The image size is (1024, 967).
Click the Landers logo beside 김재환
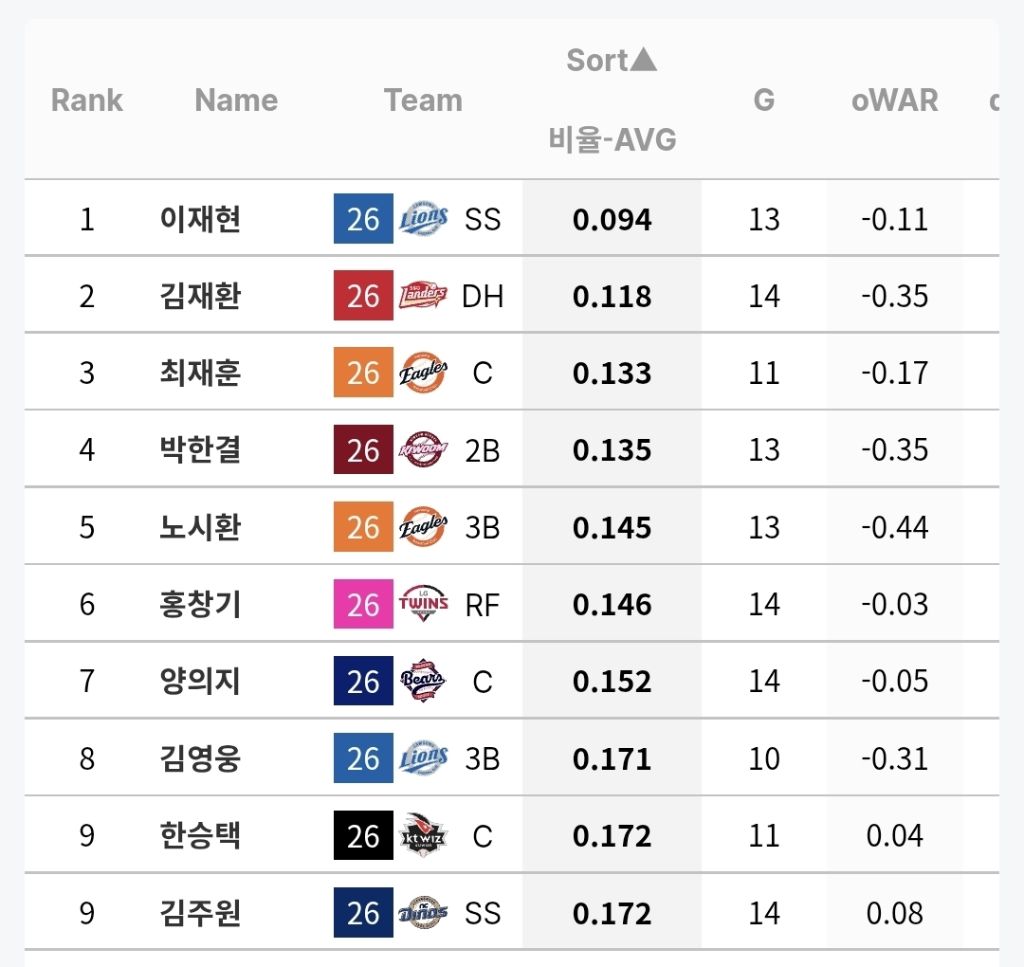423,296
